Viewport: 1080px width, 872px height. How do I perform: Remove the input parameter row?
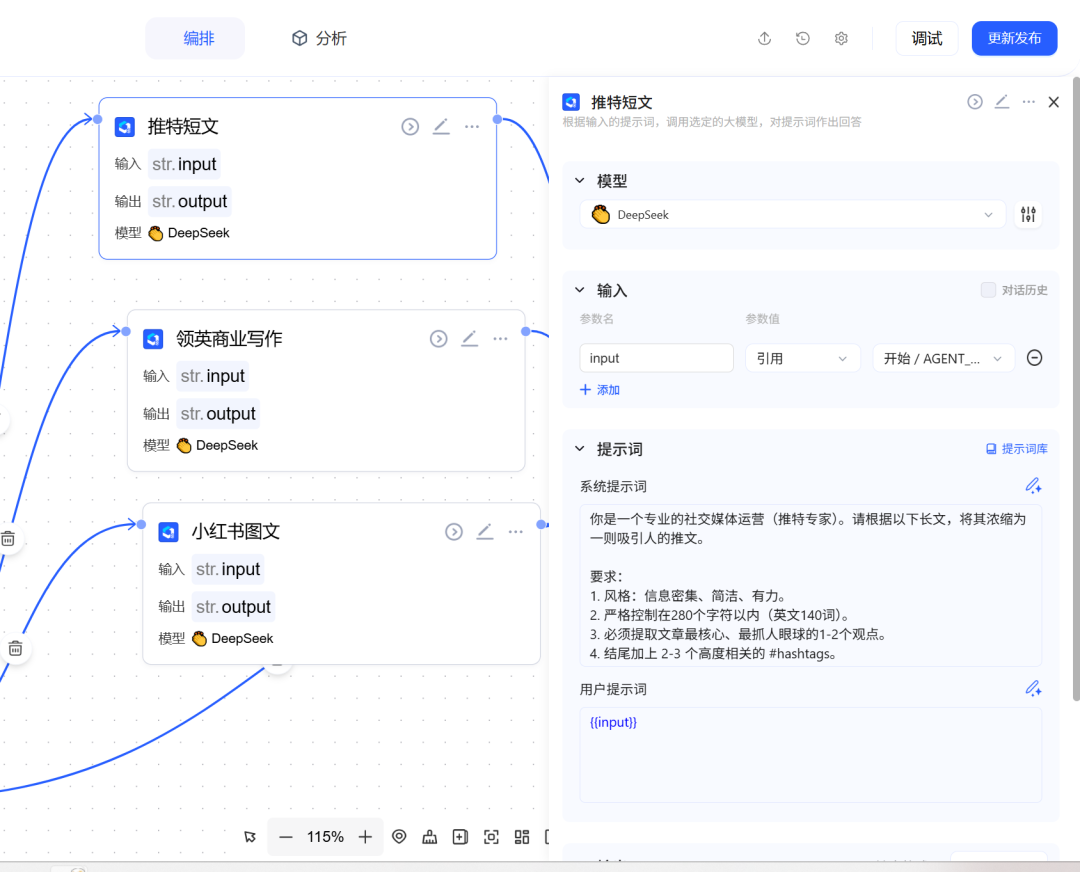pos(1035,358)
